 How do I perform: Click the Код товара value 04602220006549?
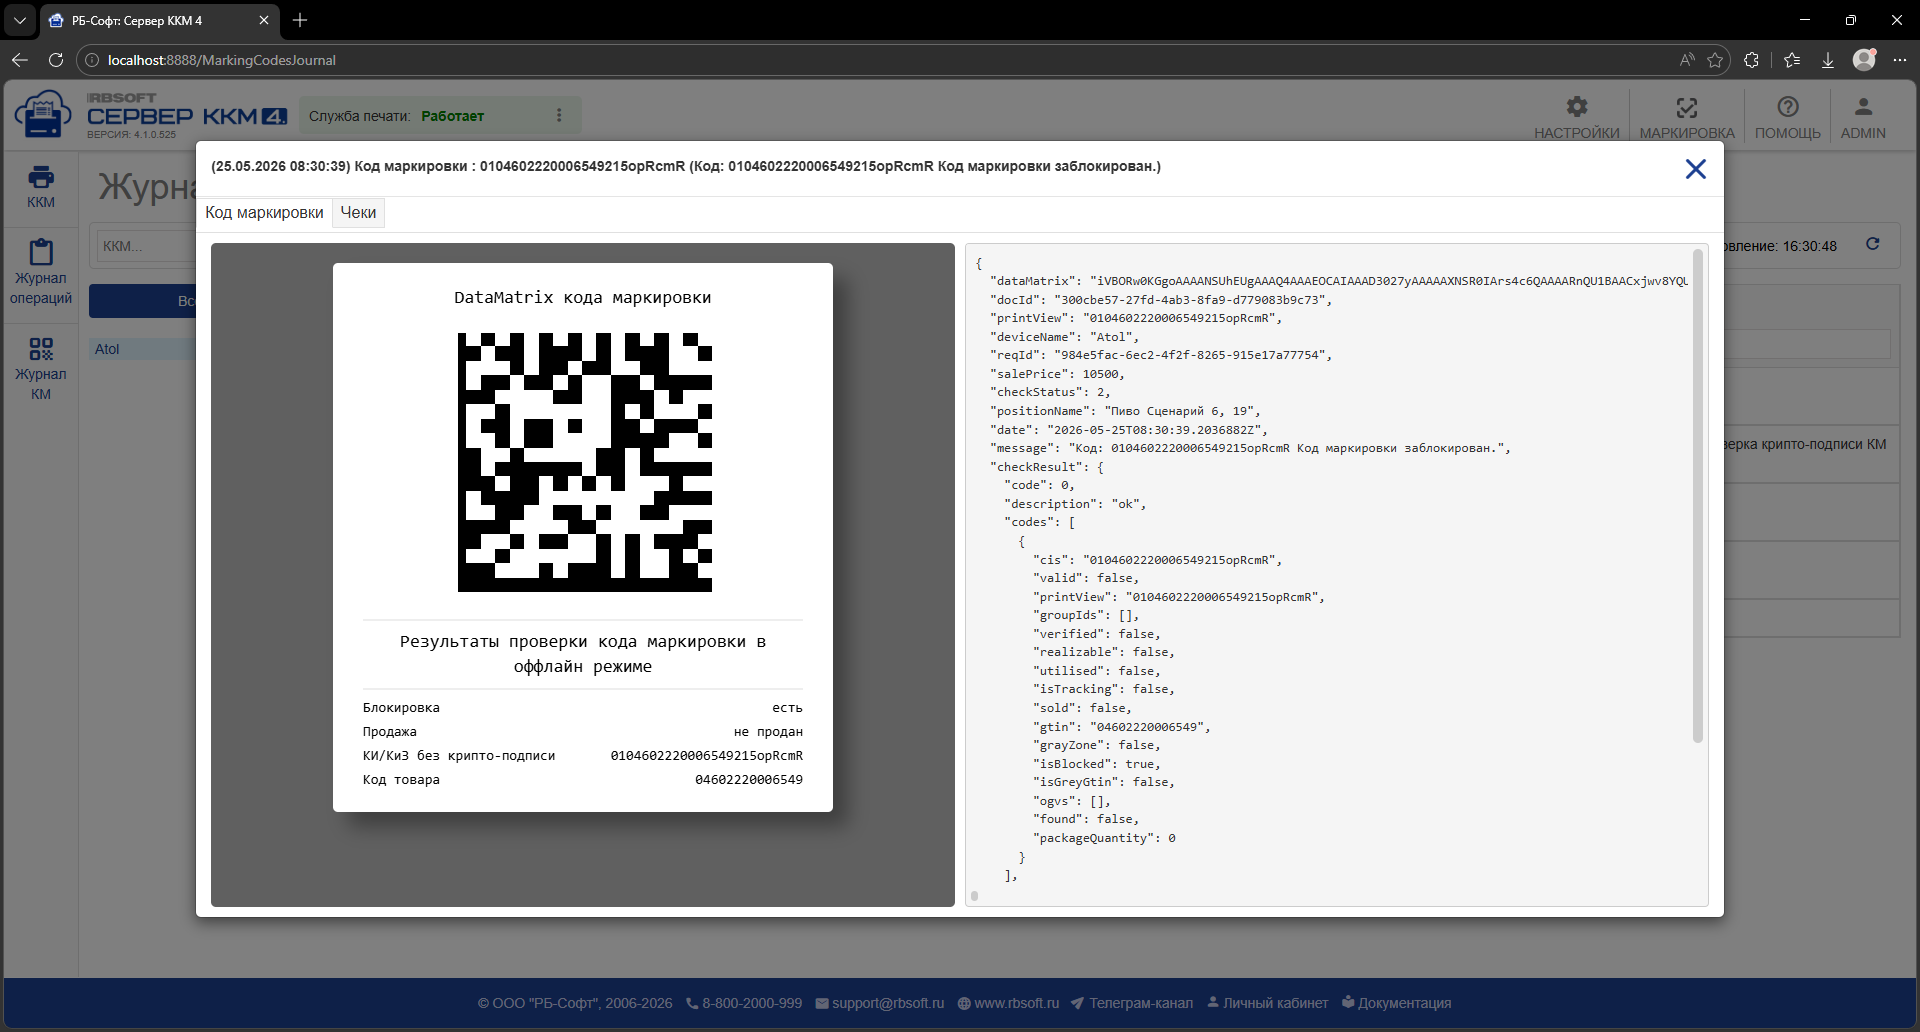(x=749, y=780)
